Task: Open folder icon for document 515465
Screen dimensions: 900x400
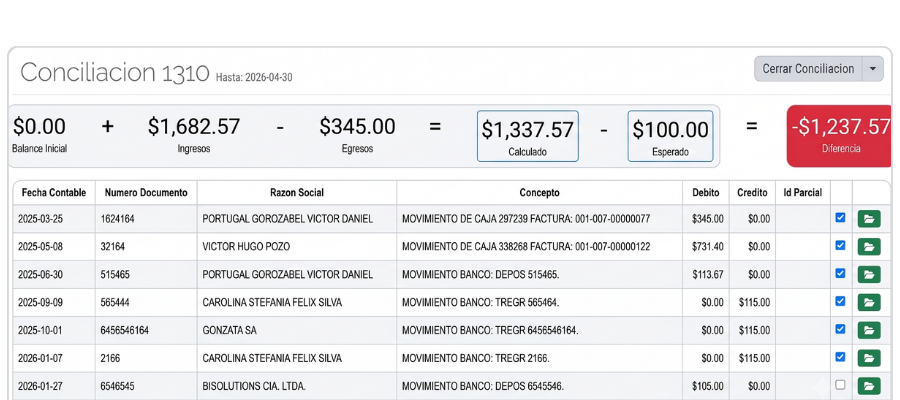Action: [868, 274]
